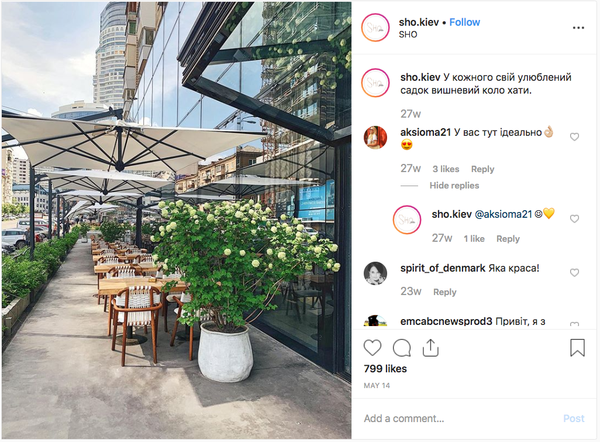Open comments with the speech bubble icon
The image size is (600, 442).
(x=402, y=348)
